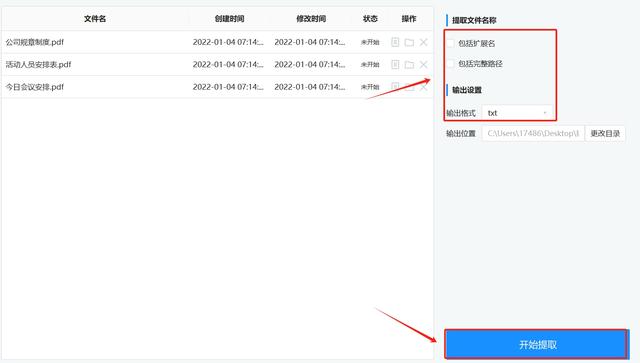The height and width of the screenshot is (363, 640).
Task: Toggle the 包括完整路径 checkbox
Action: click(450, 64)
